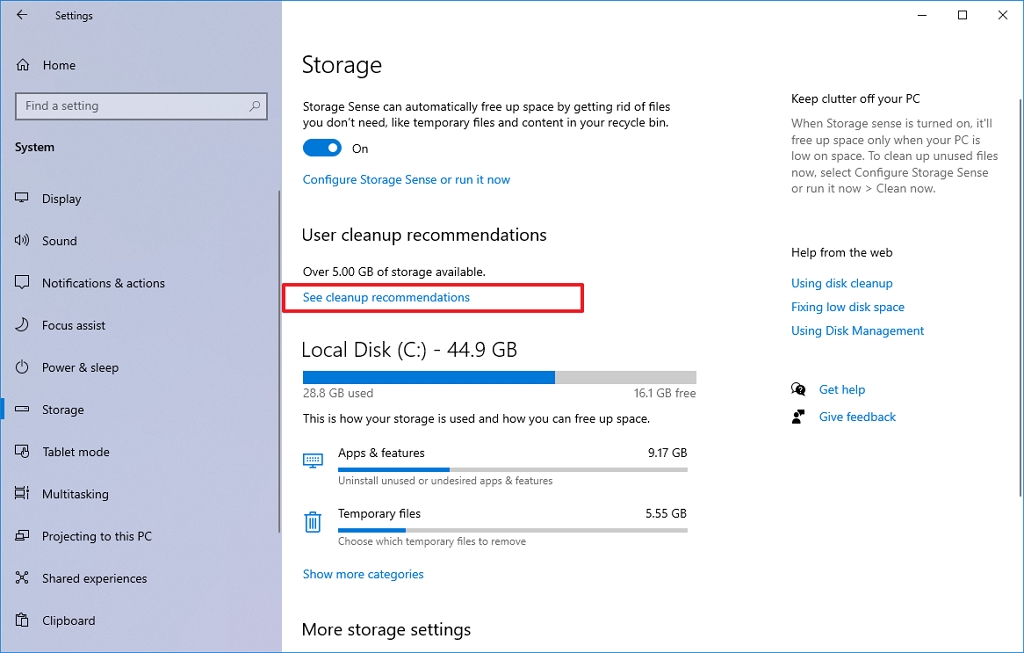The image size is (1024, 653).
Task: Click the Local Disk (C:) heading
Action: (x=409, y=350)
